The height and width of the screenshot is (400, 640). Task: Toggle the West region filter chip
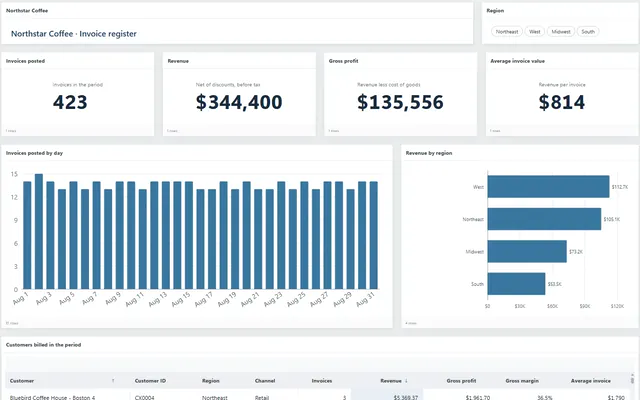point(534,31)
